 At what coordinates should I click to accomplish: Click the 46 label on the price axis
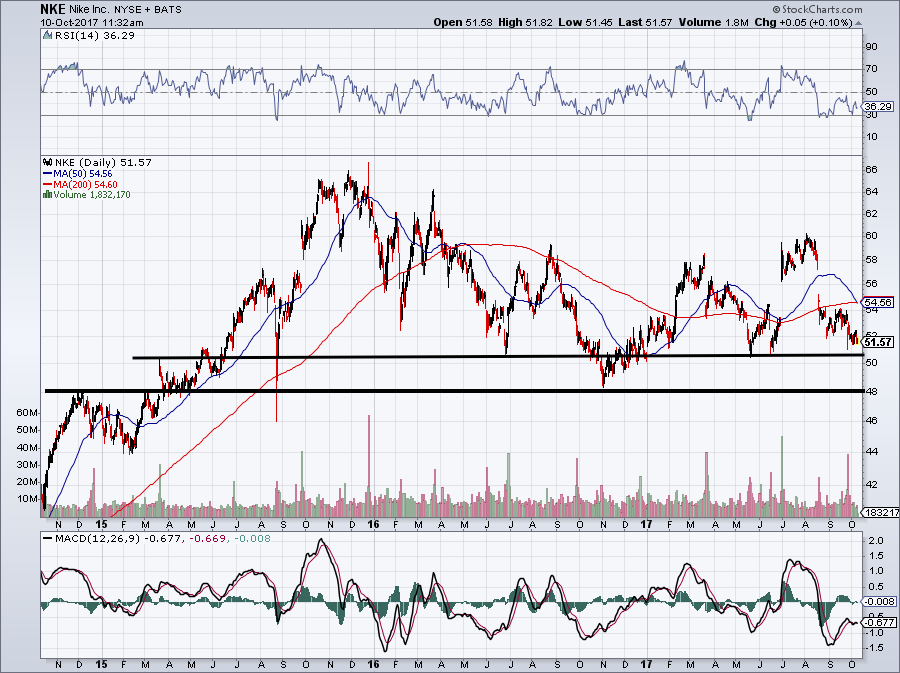(x=871, y=421)
